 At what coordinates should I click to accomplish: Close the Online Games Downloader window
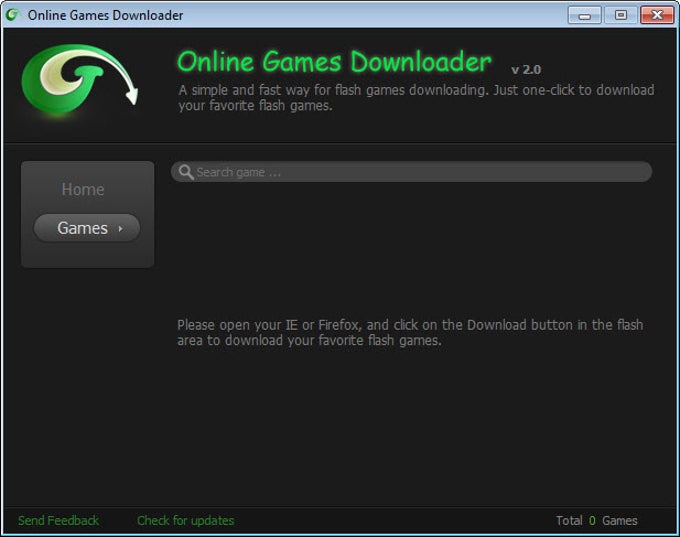tap(657, 15)
